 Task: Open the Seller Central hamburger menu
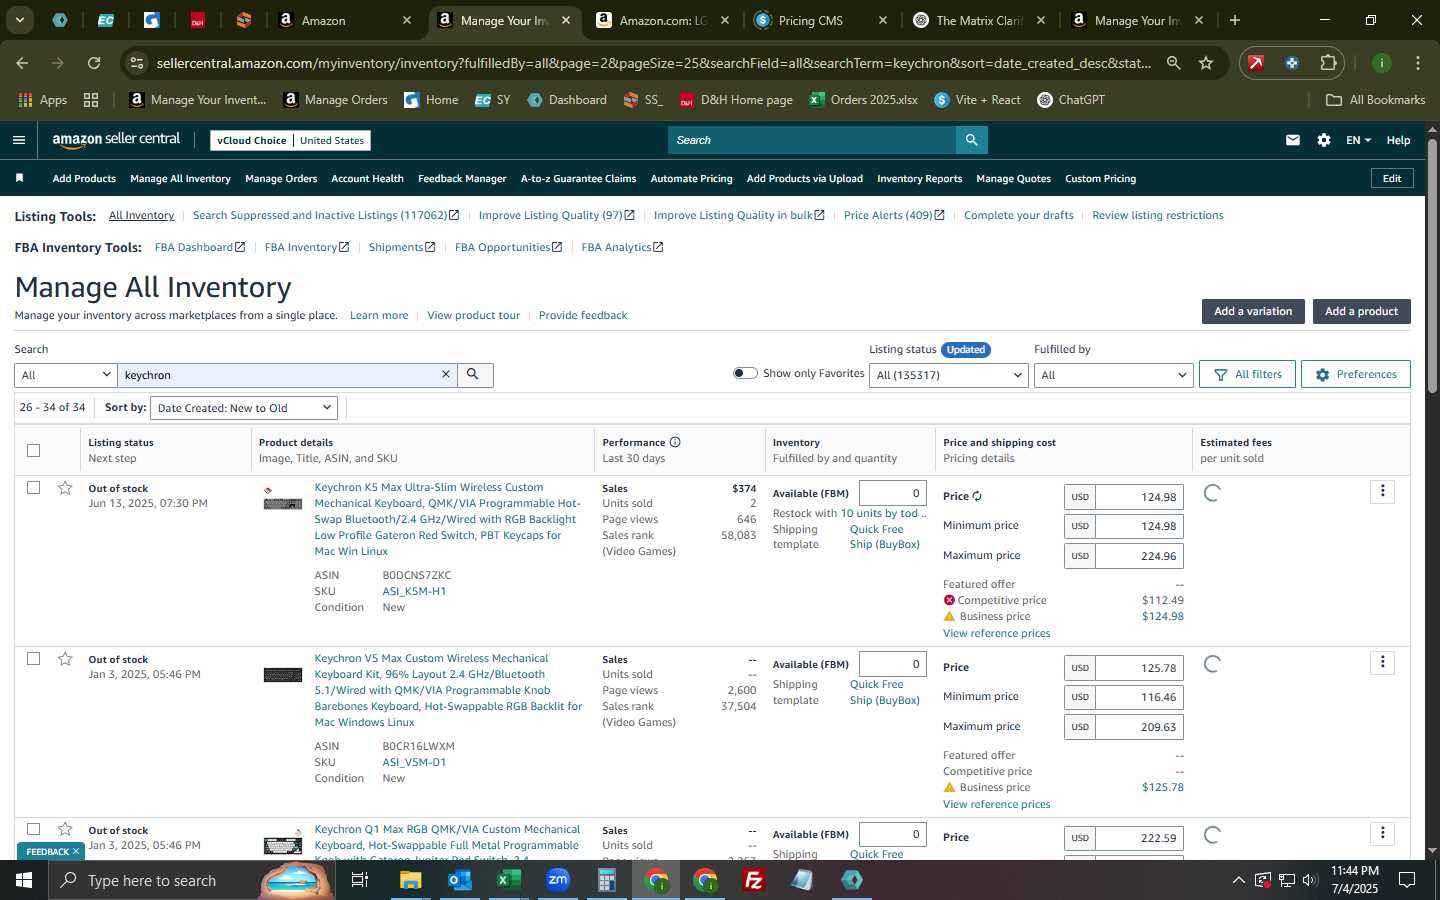(18, 140)
